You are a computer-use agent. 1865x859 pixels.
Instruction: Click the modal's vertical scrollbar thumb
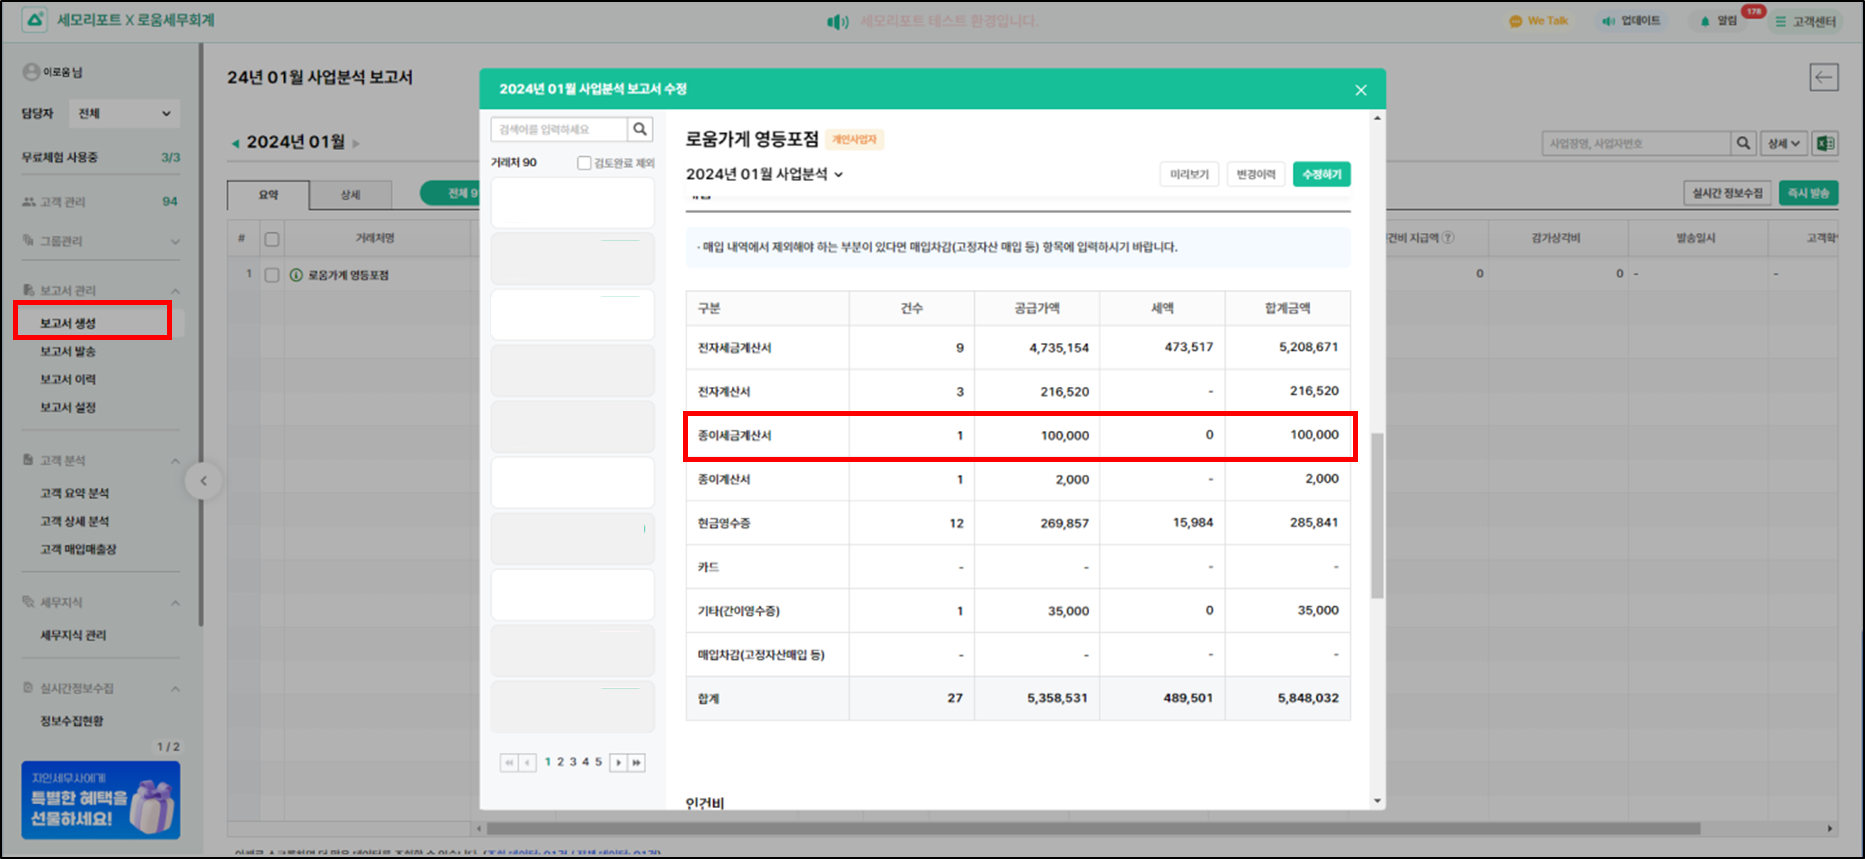click(x=1377, y=515)
